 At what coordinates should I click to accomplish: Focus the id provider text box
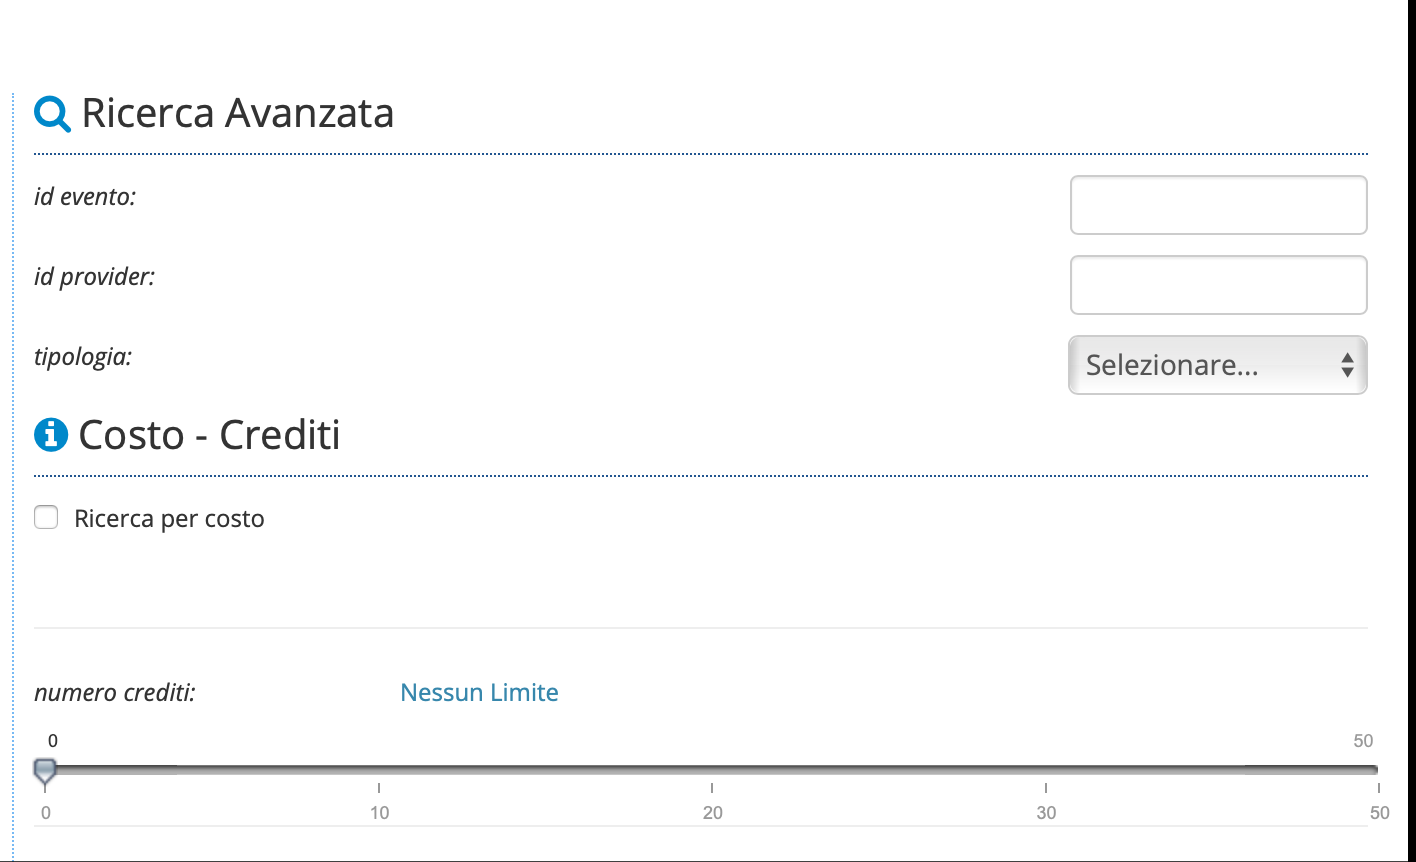1218,285
